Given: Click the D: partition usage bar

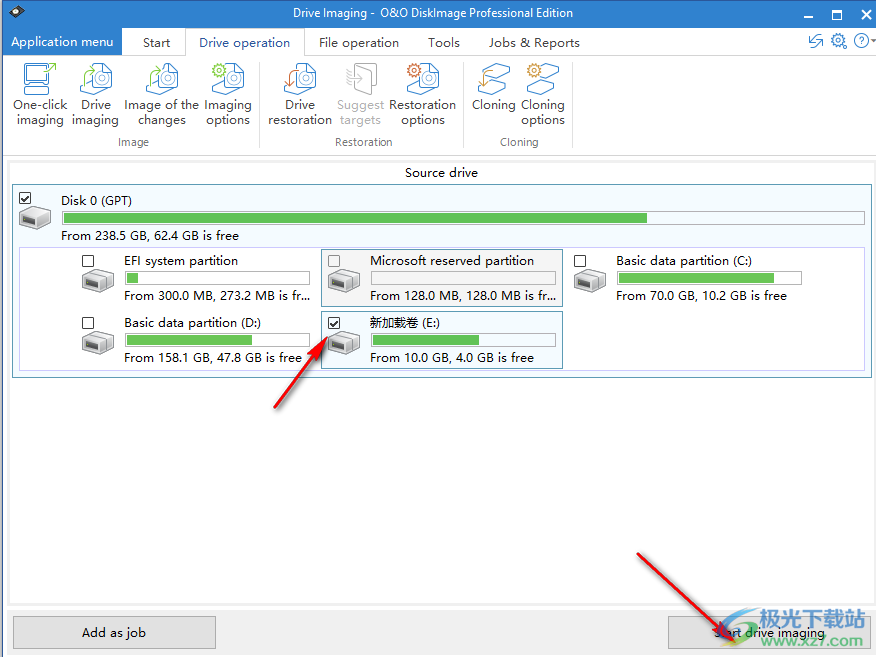Looking at the screenshot, I should click(x=217, y=340).
